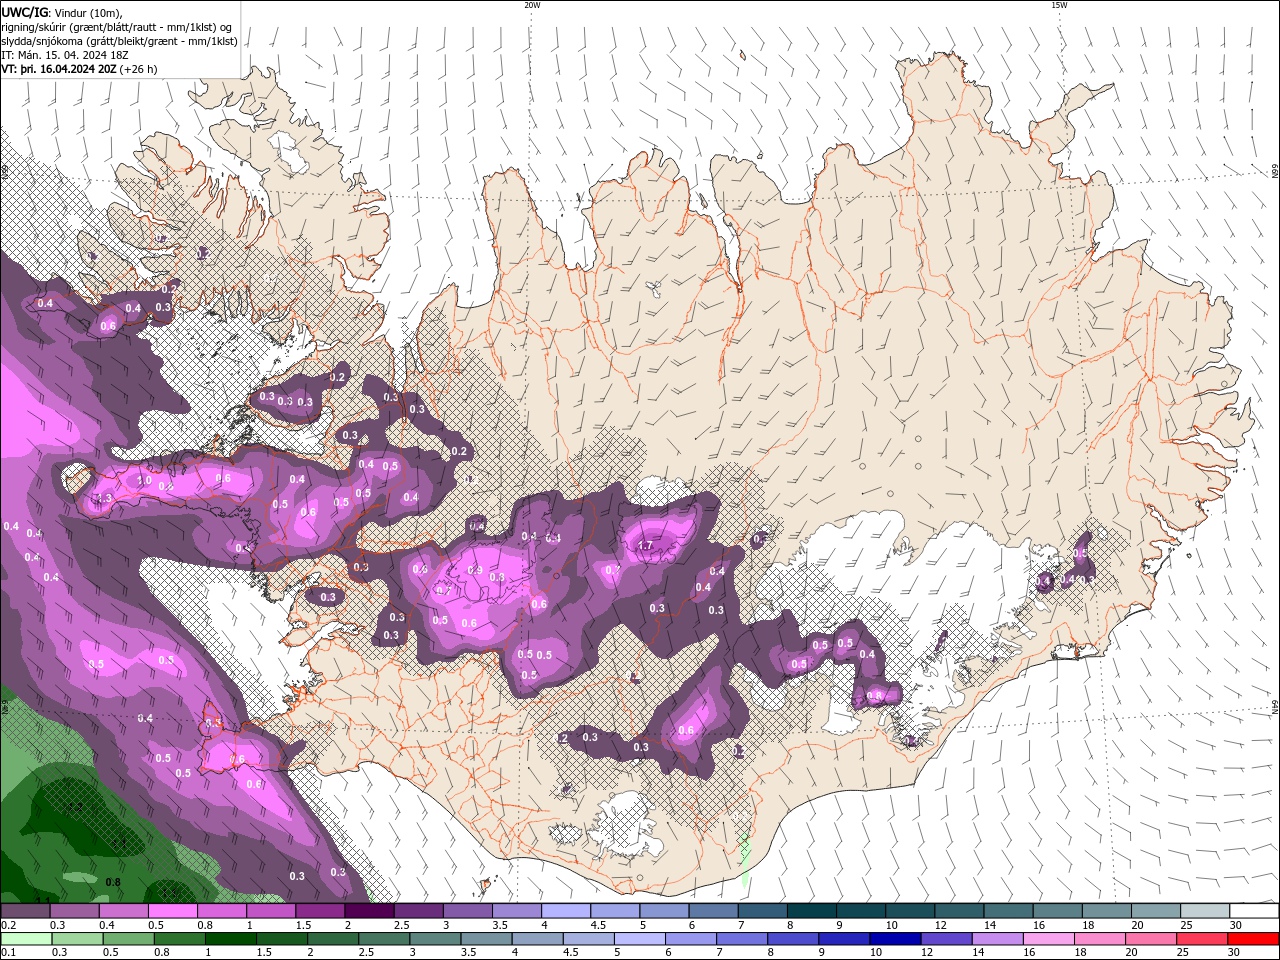
Task: Click the '12' label in lower legend row
Action: pos(927,953)
